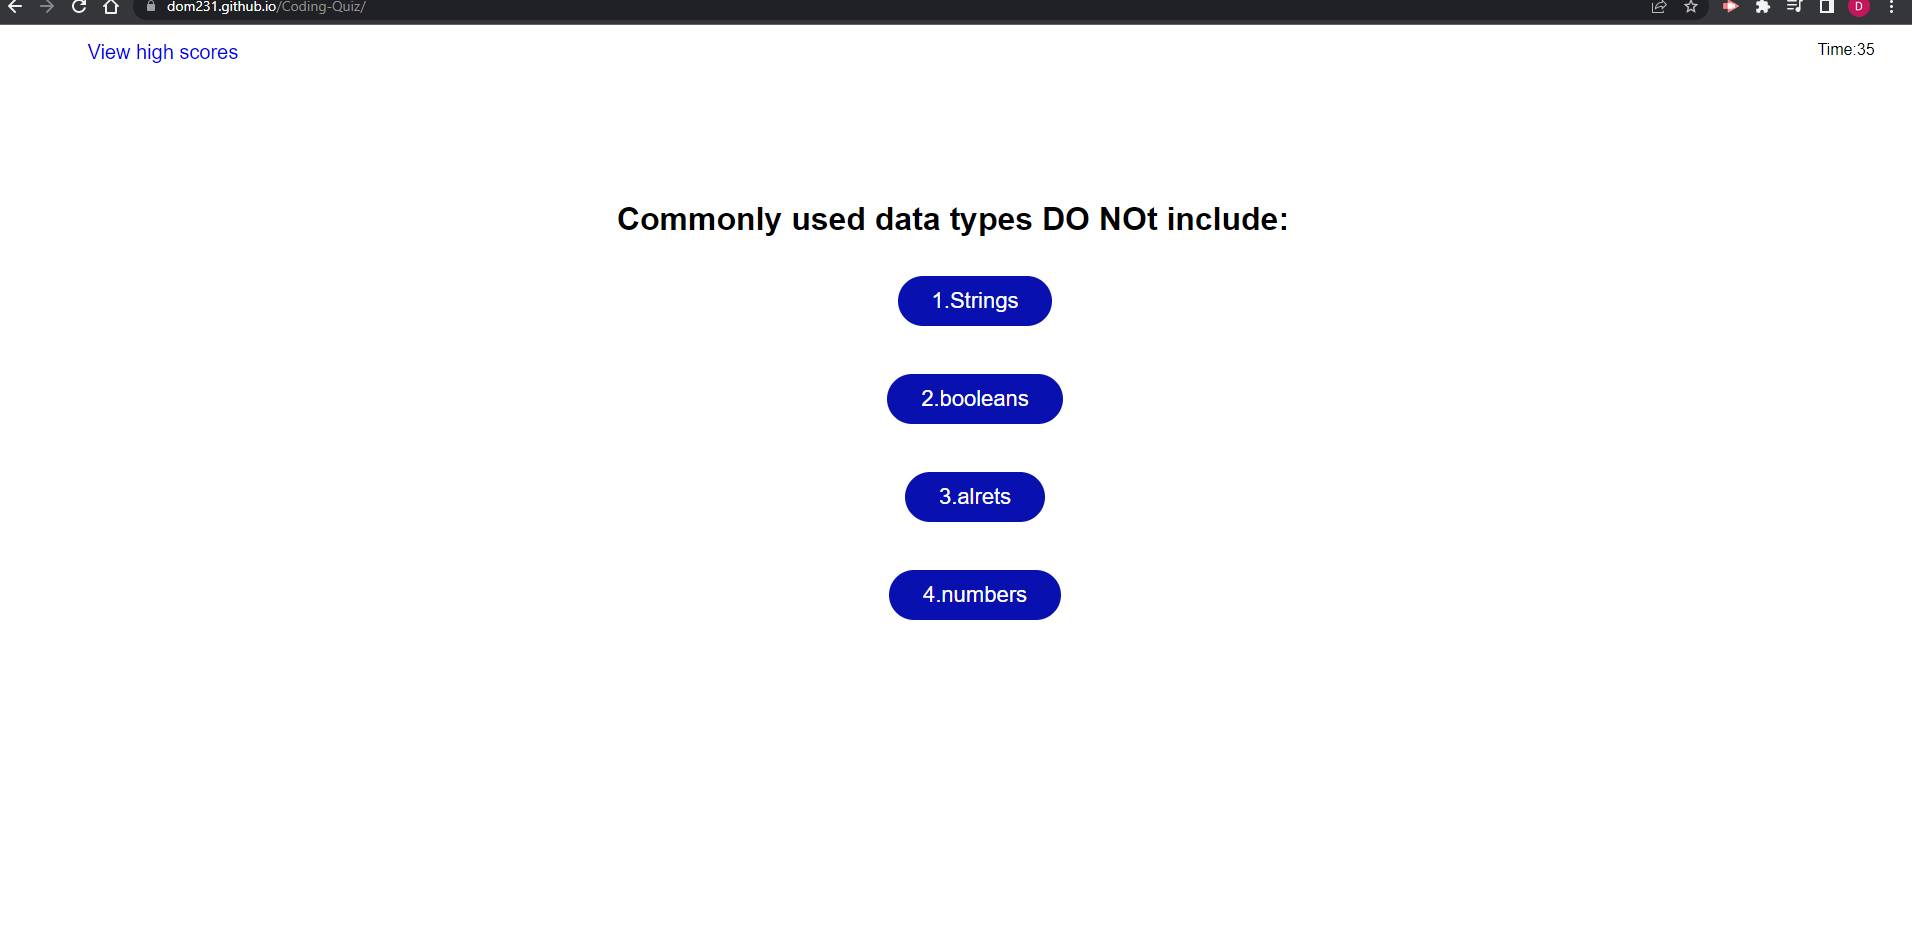Open View high scores
Viewport: 1912px width, 952px height.
point(162,52)
